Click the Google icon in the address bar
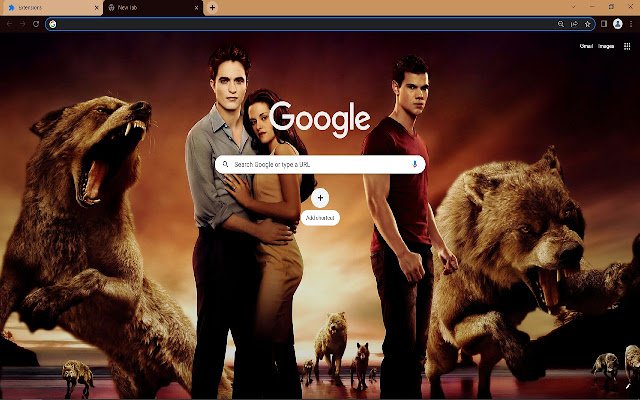The height and width of the screenshot is (400, 640). (53, 24)
